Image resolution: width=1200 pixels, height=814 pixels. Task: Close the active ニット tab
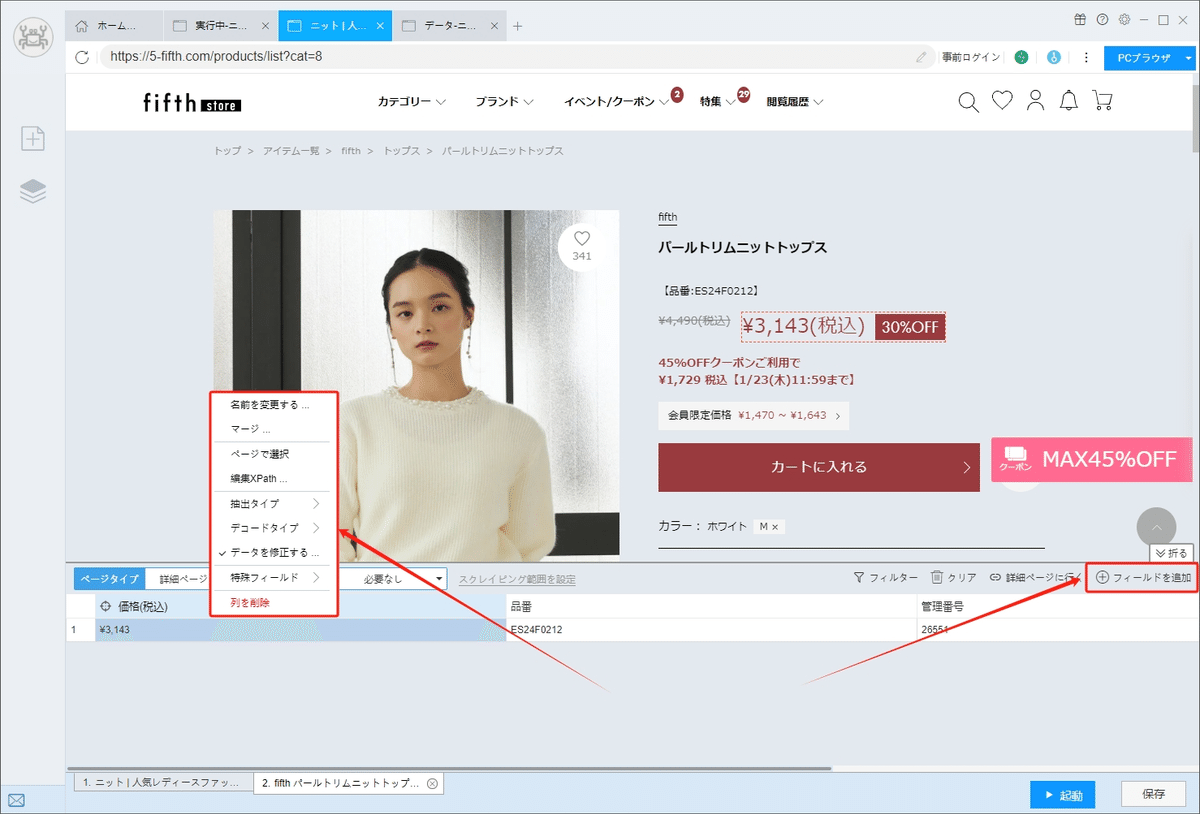[x=381, y=26]
